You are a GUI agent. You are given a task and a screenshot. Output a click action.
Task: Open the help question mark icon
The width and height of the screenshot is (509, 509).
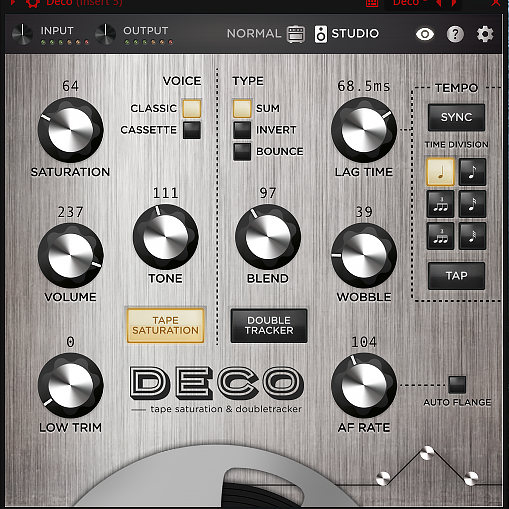(455, 34)
